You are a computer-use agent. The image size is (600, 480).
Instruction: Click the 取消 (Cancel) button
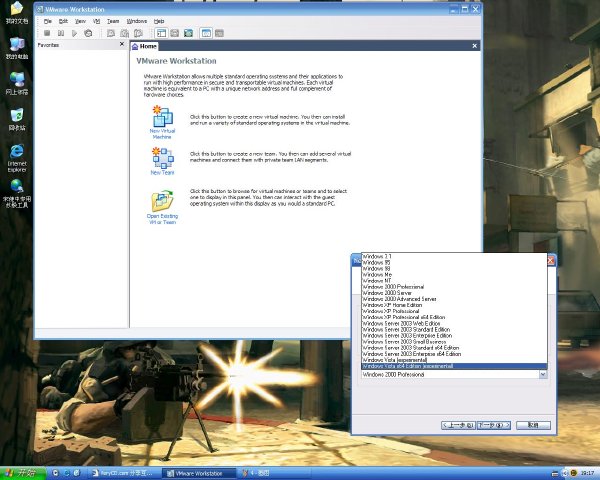coord(533,425)
